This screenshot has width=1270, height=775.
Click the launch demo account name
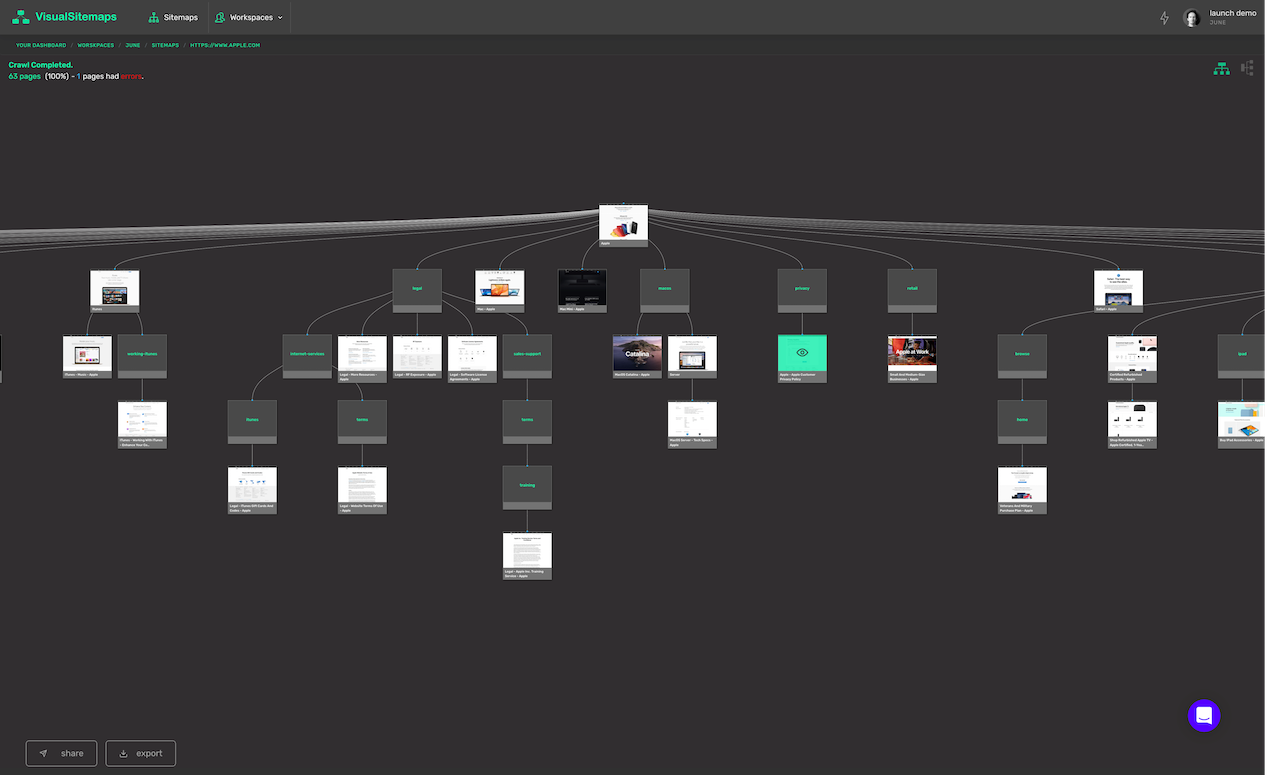1233,13
